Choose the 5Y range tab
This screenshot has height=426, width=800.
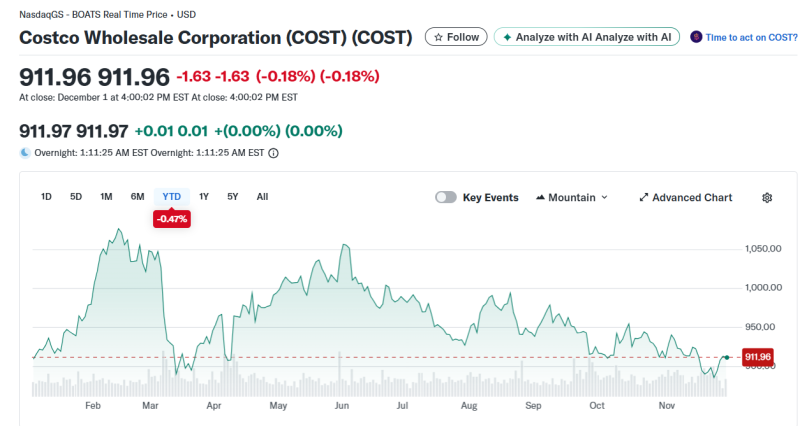[x=233, y=197]
